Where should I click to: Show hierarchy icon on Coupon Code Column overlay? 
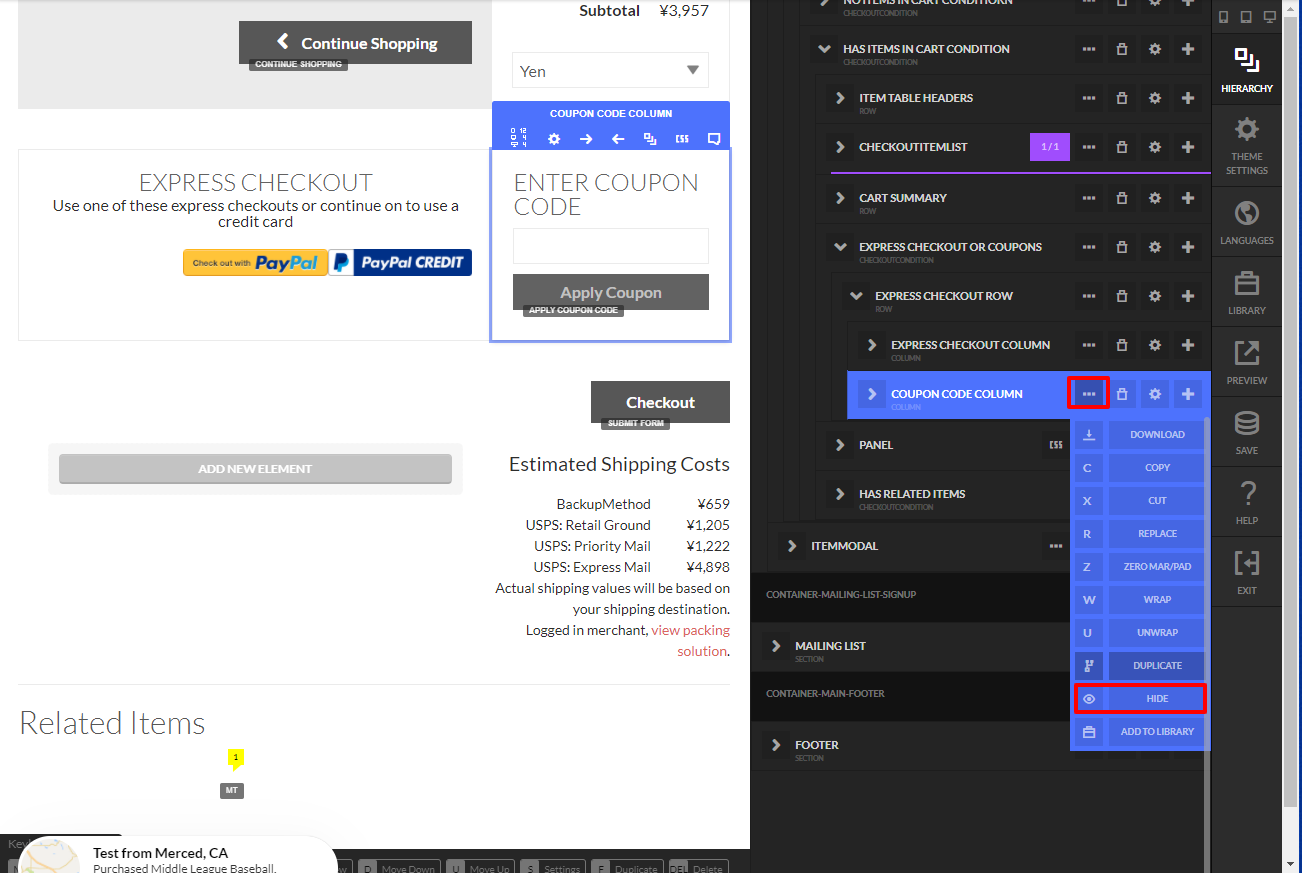[650, 139]
